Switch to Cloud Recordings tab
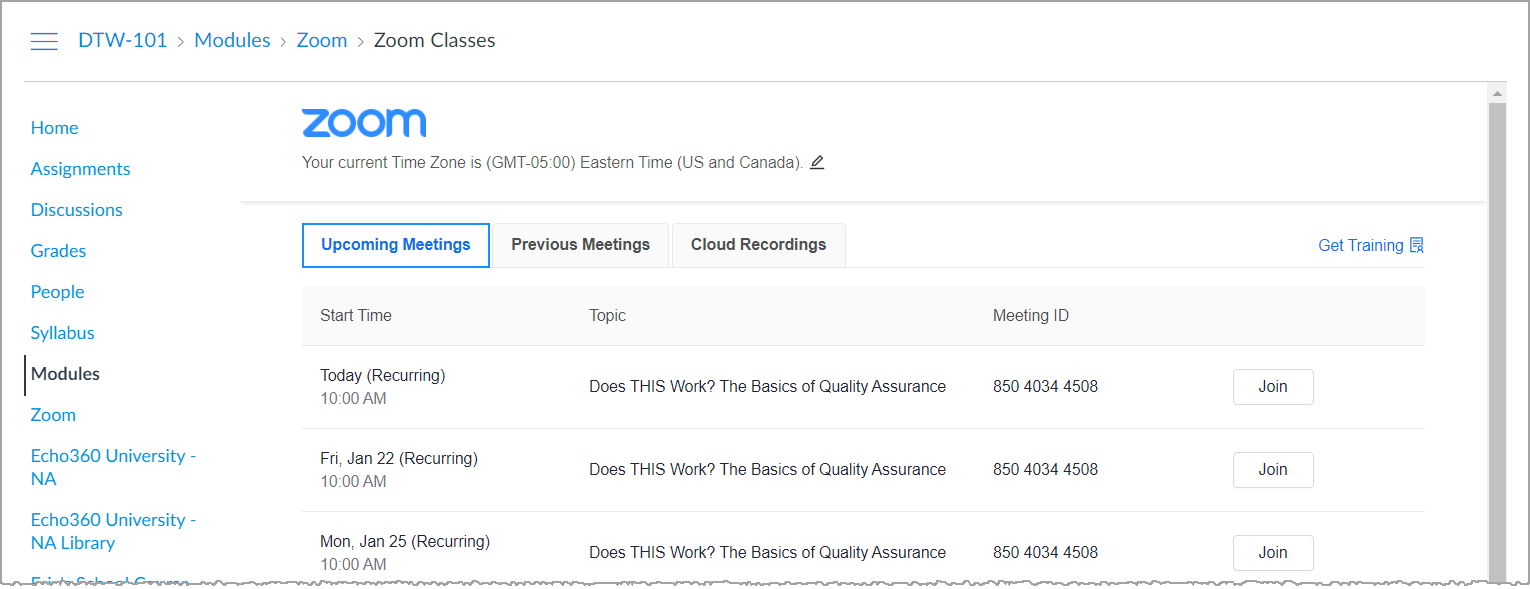The width and height of the screenshot is (1530, 589). (x=759, y=245)
